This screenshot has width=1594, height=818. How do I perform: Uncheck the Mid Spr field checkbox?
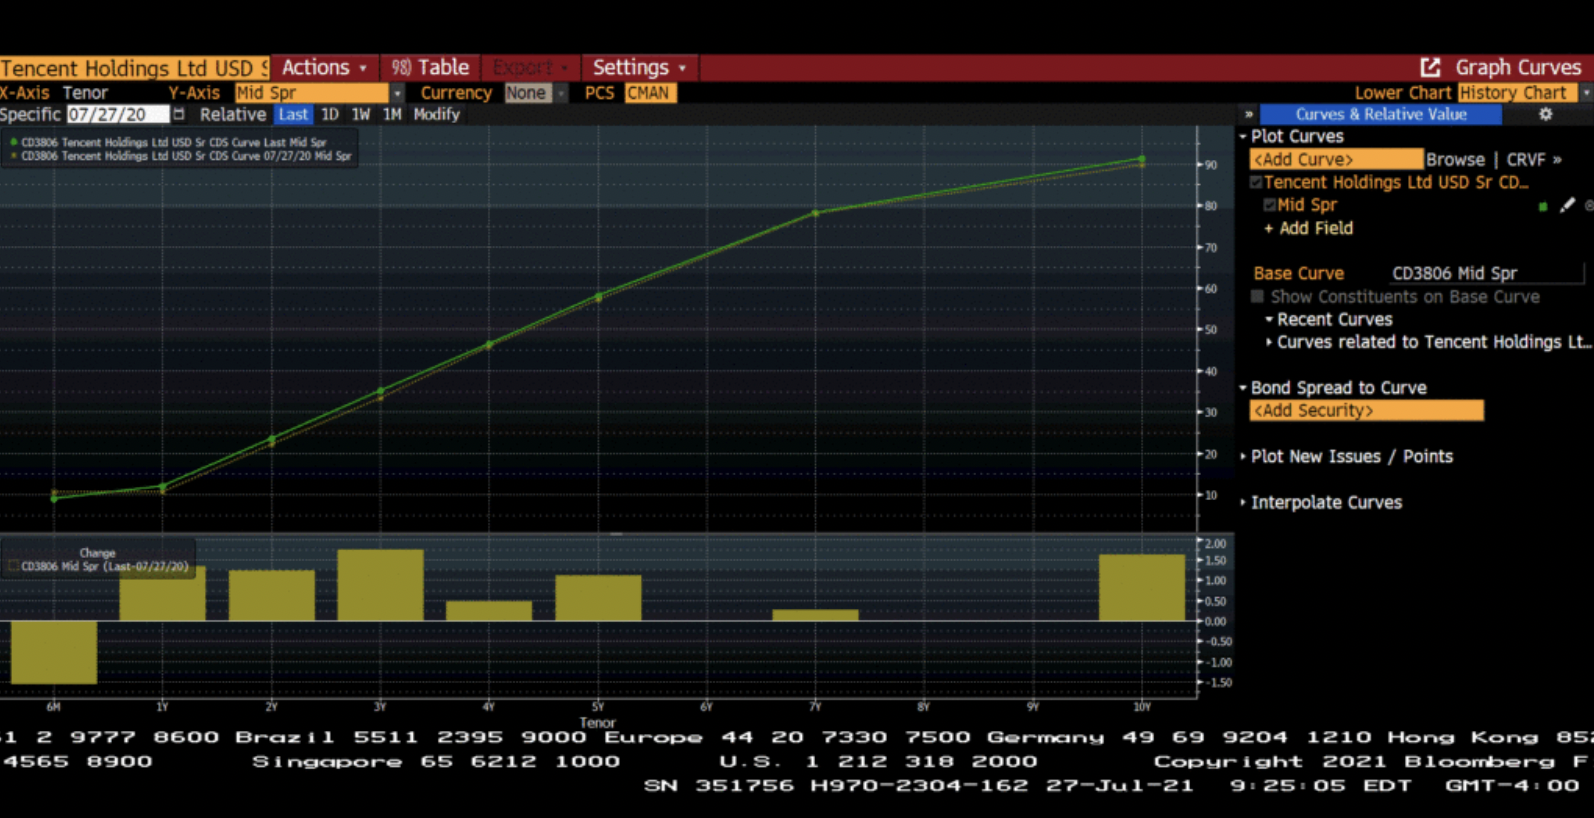(1269, 205)
